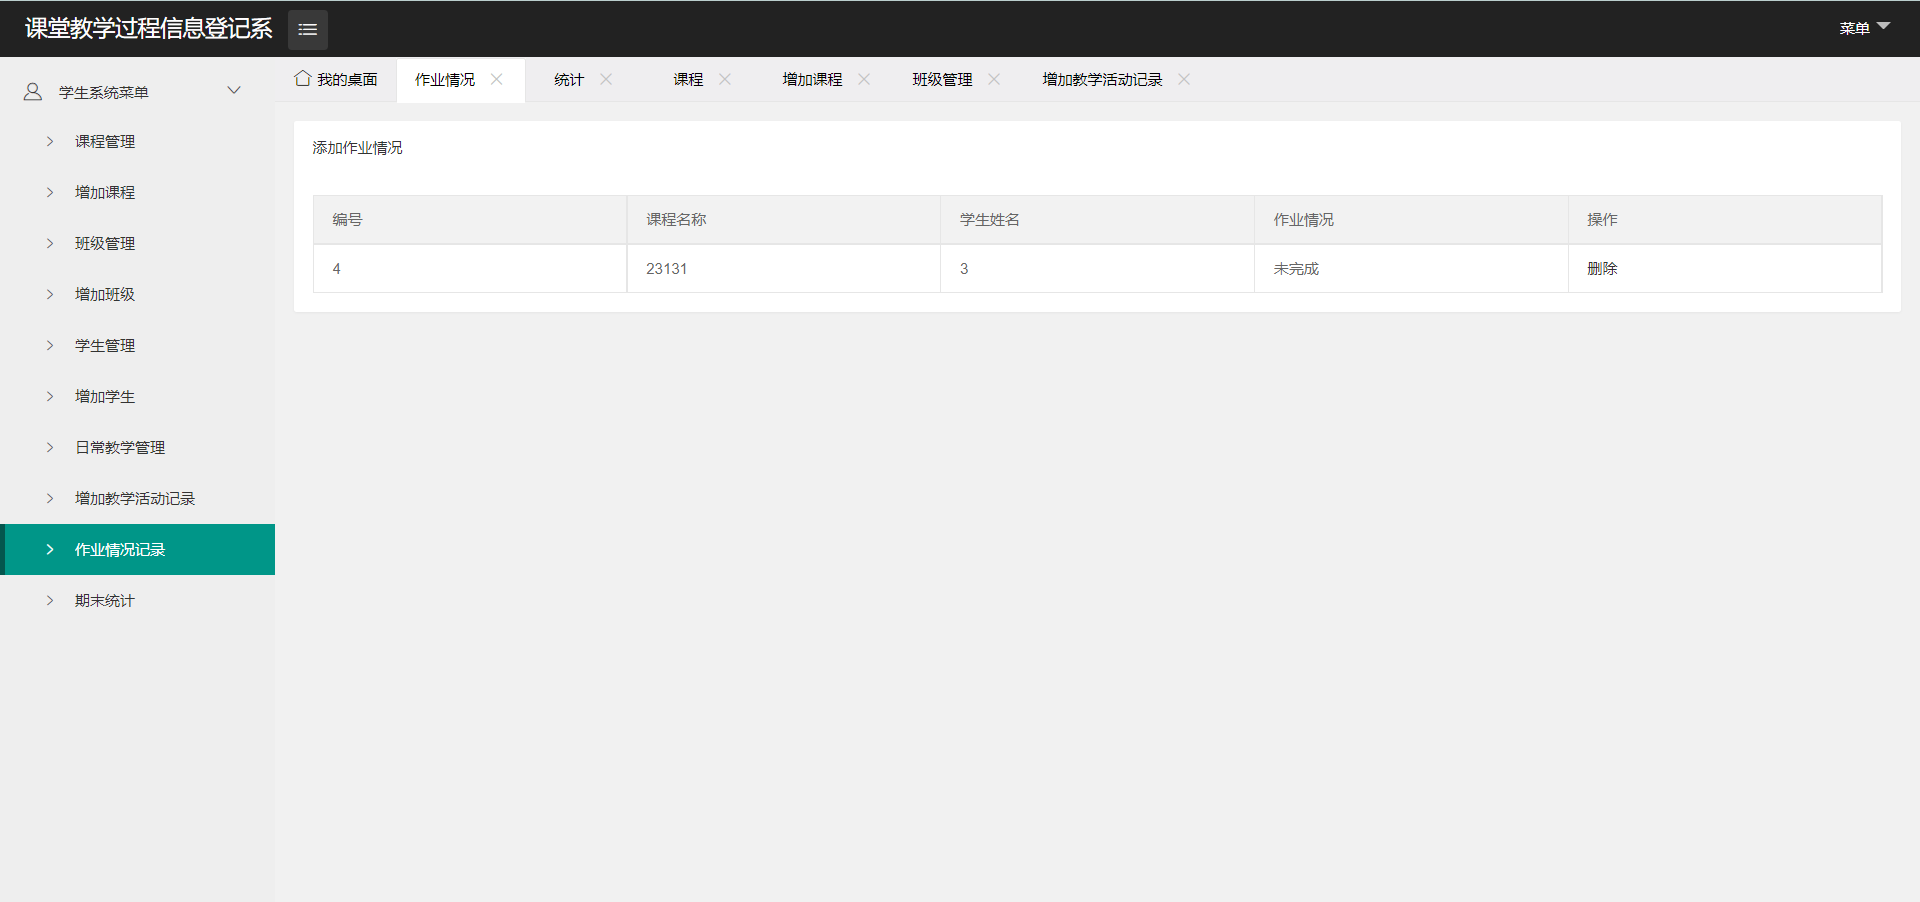The width and height of the screenshot is (1920, 902).
Task: Click the chevron beside 日常教学管理
Action: click(50, 447)
